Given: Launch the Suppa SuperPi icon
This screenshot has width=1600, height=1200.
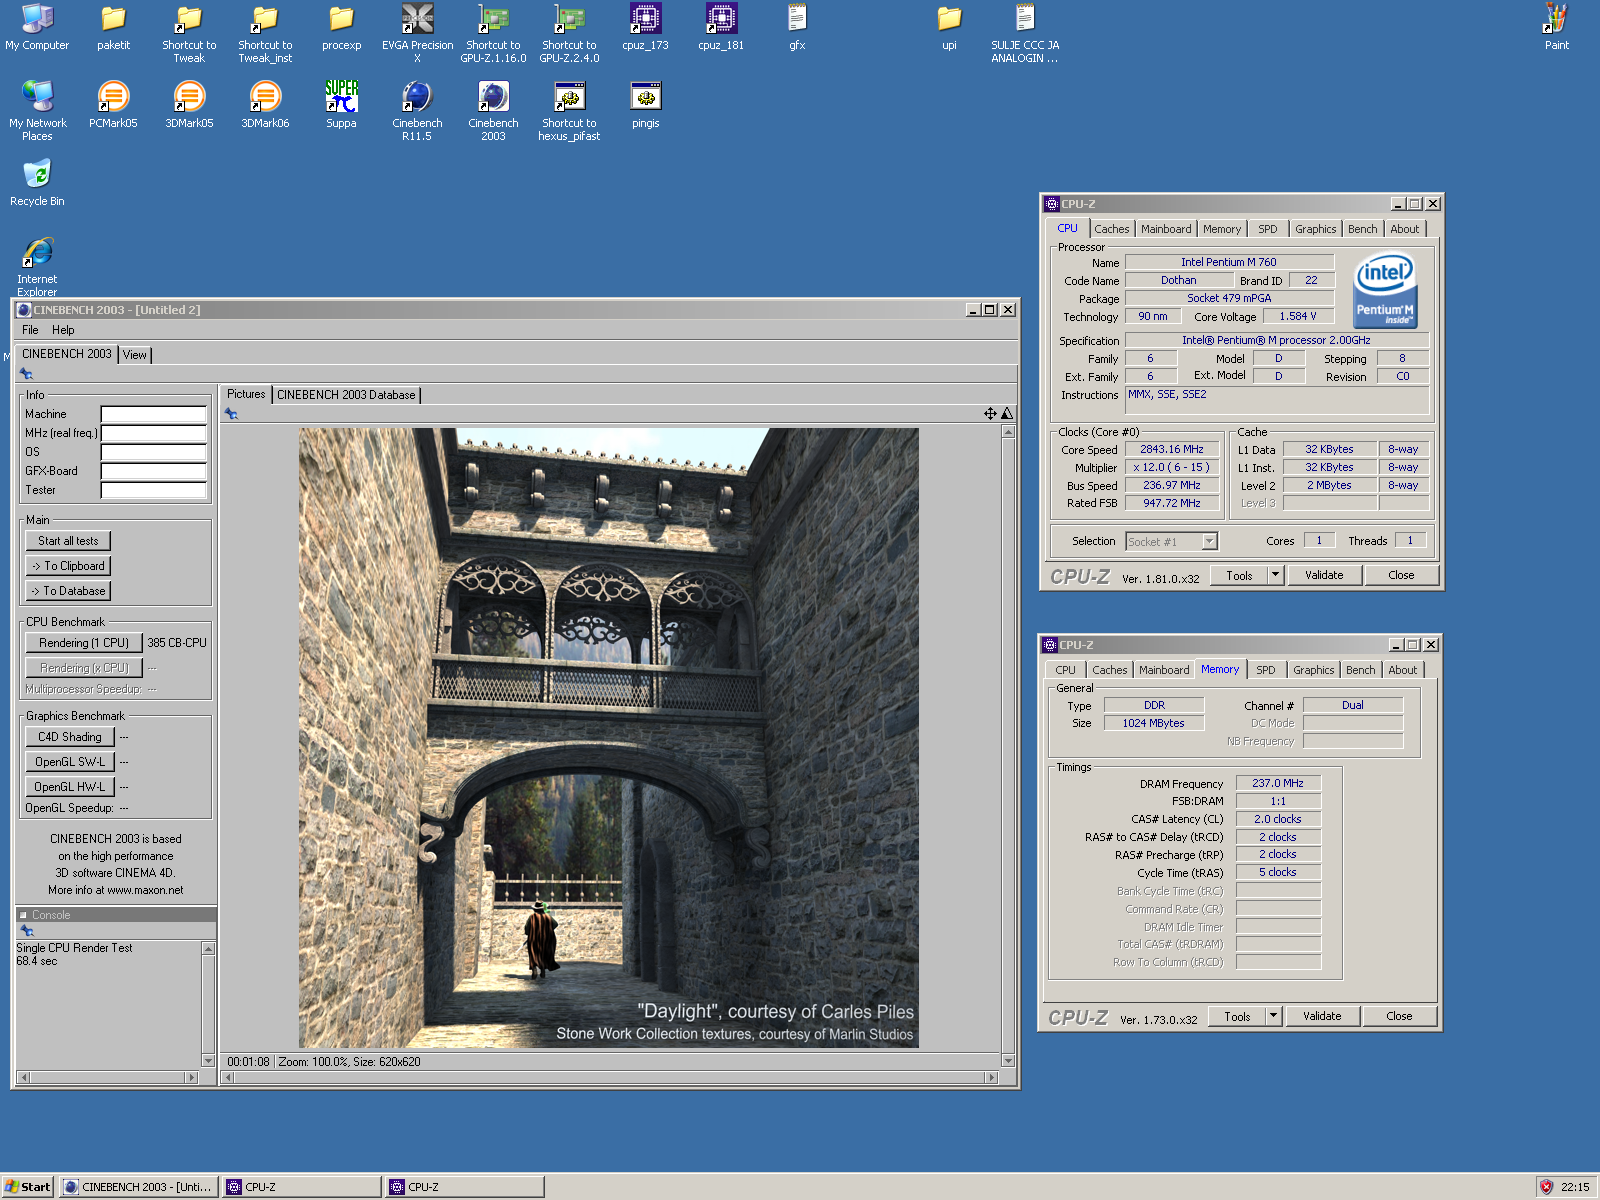Looking at the screenshot, I should point(341,105).
